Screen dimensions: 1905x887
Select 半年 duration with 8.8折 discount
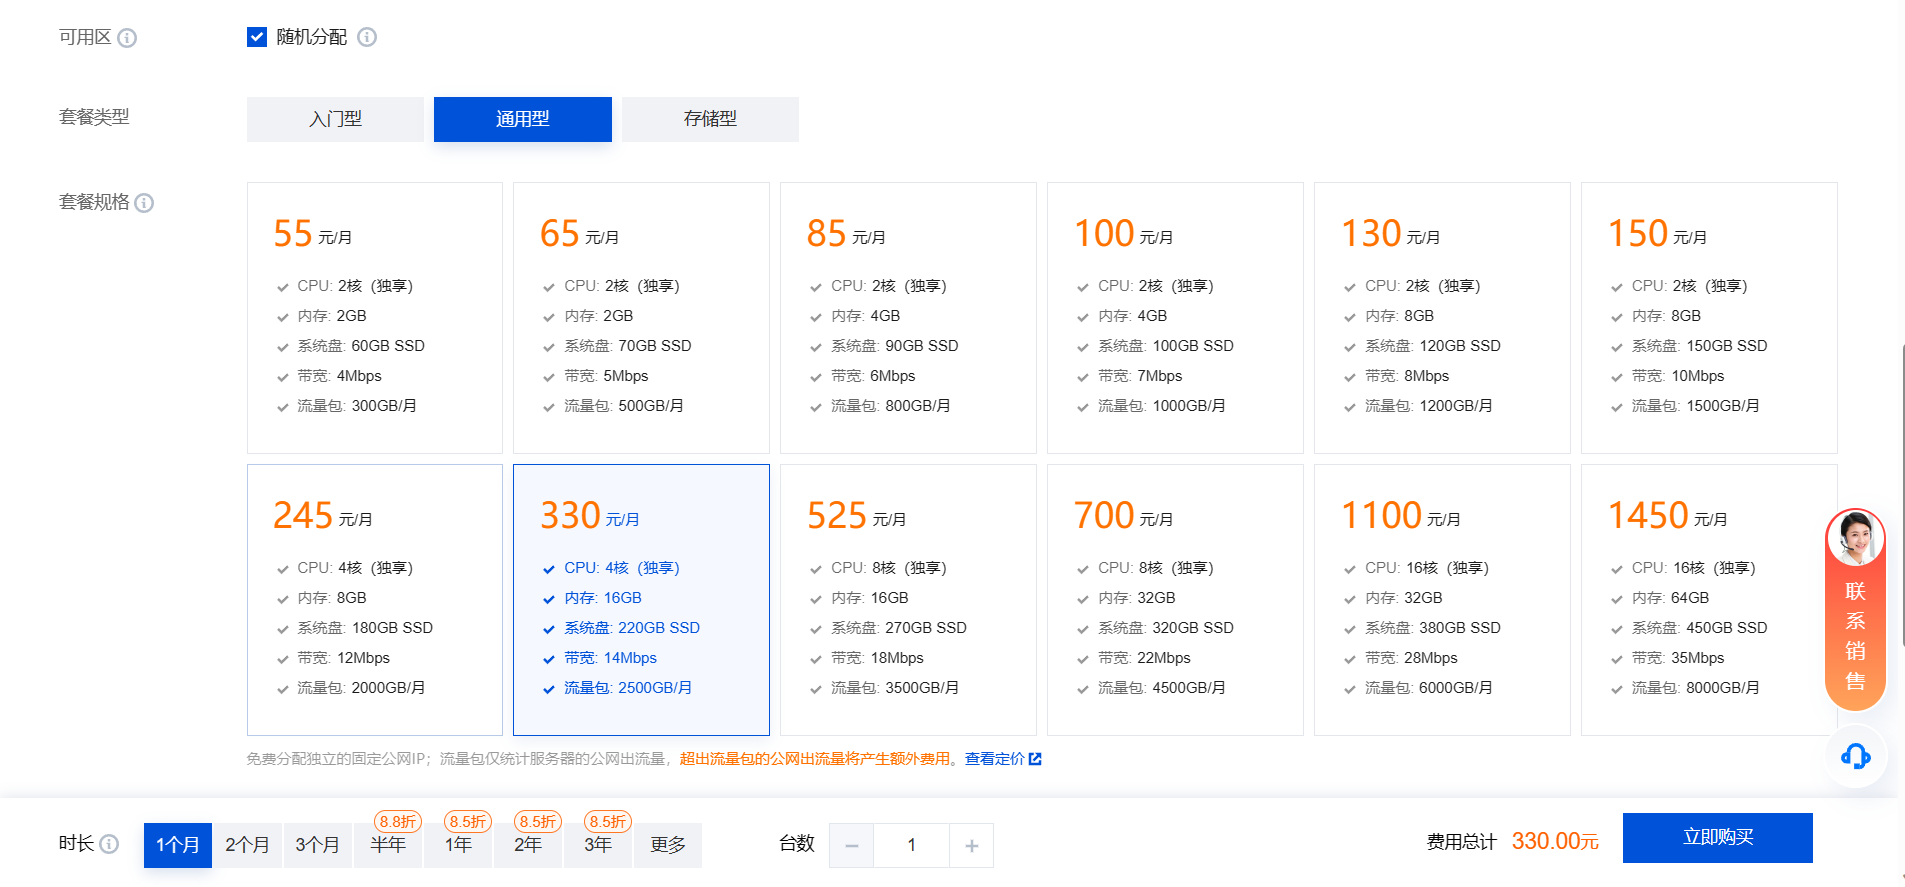click(x=388, y=845)
